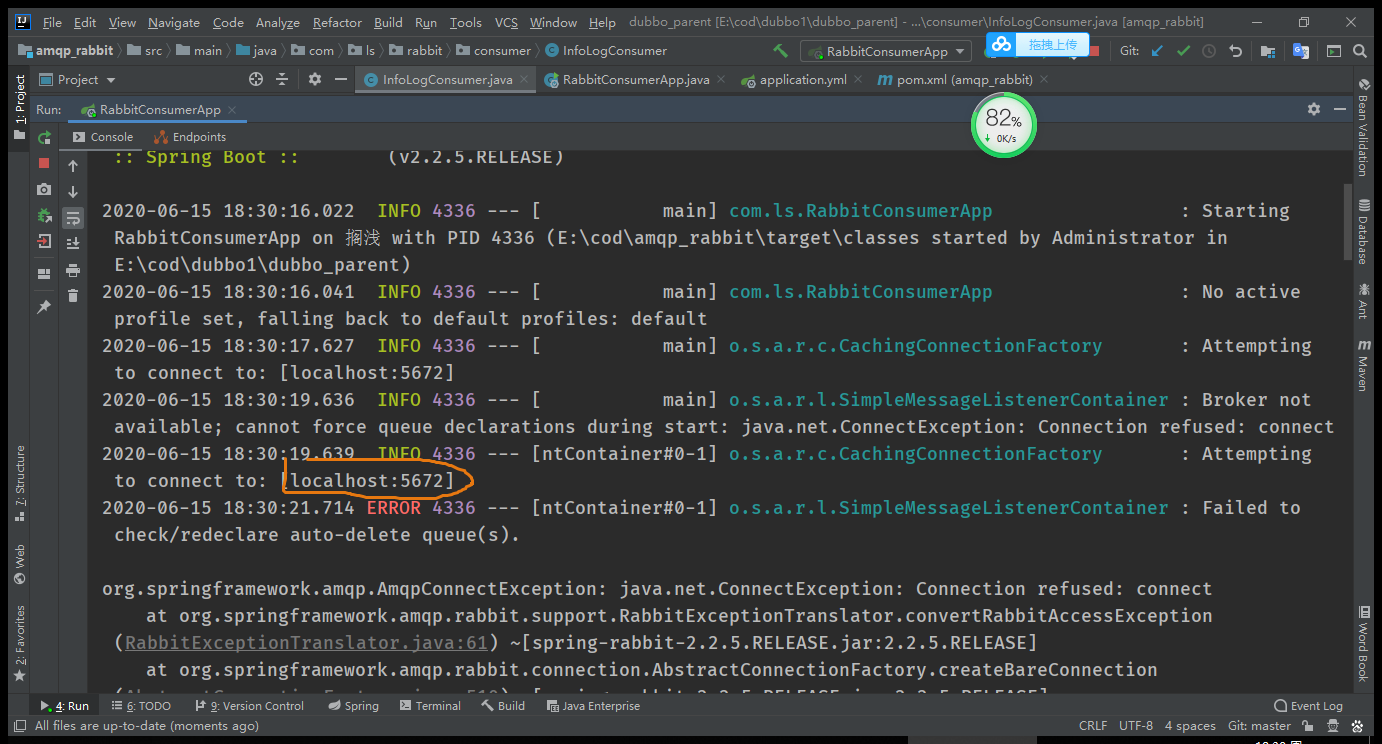The width and height of the screenshot is (1382, 744).
Task: Click the Exit icon in Run sidebar
Action: (x=44, y=241)
